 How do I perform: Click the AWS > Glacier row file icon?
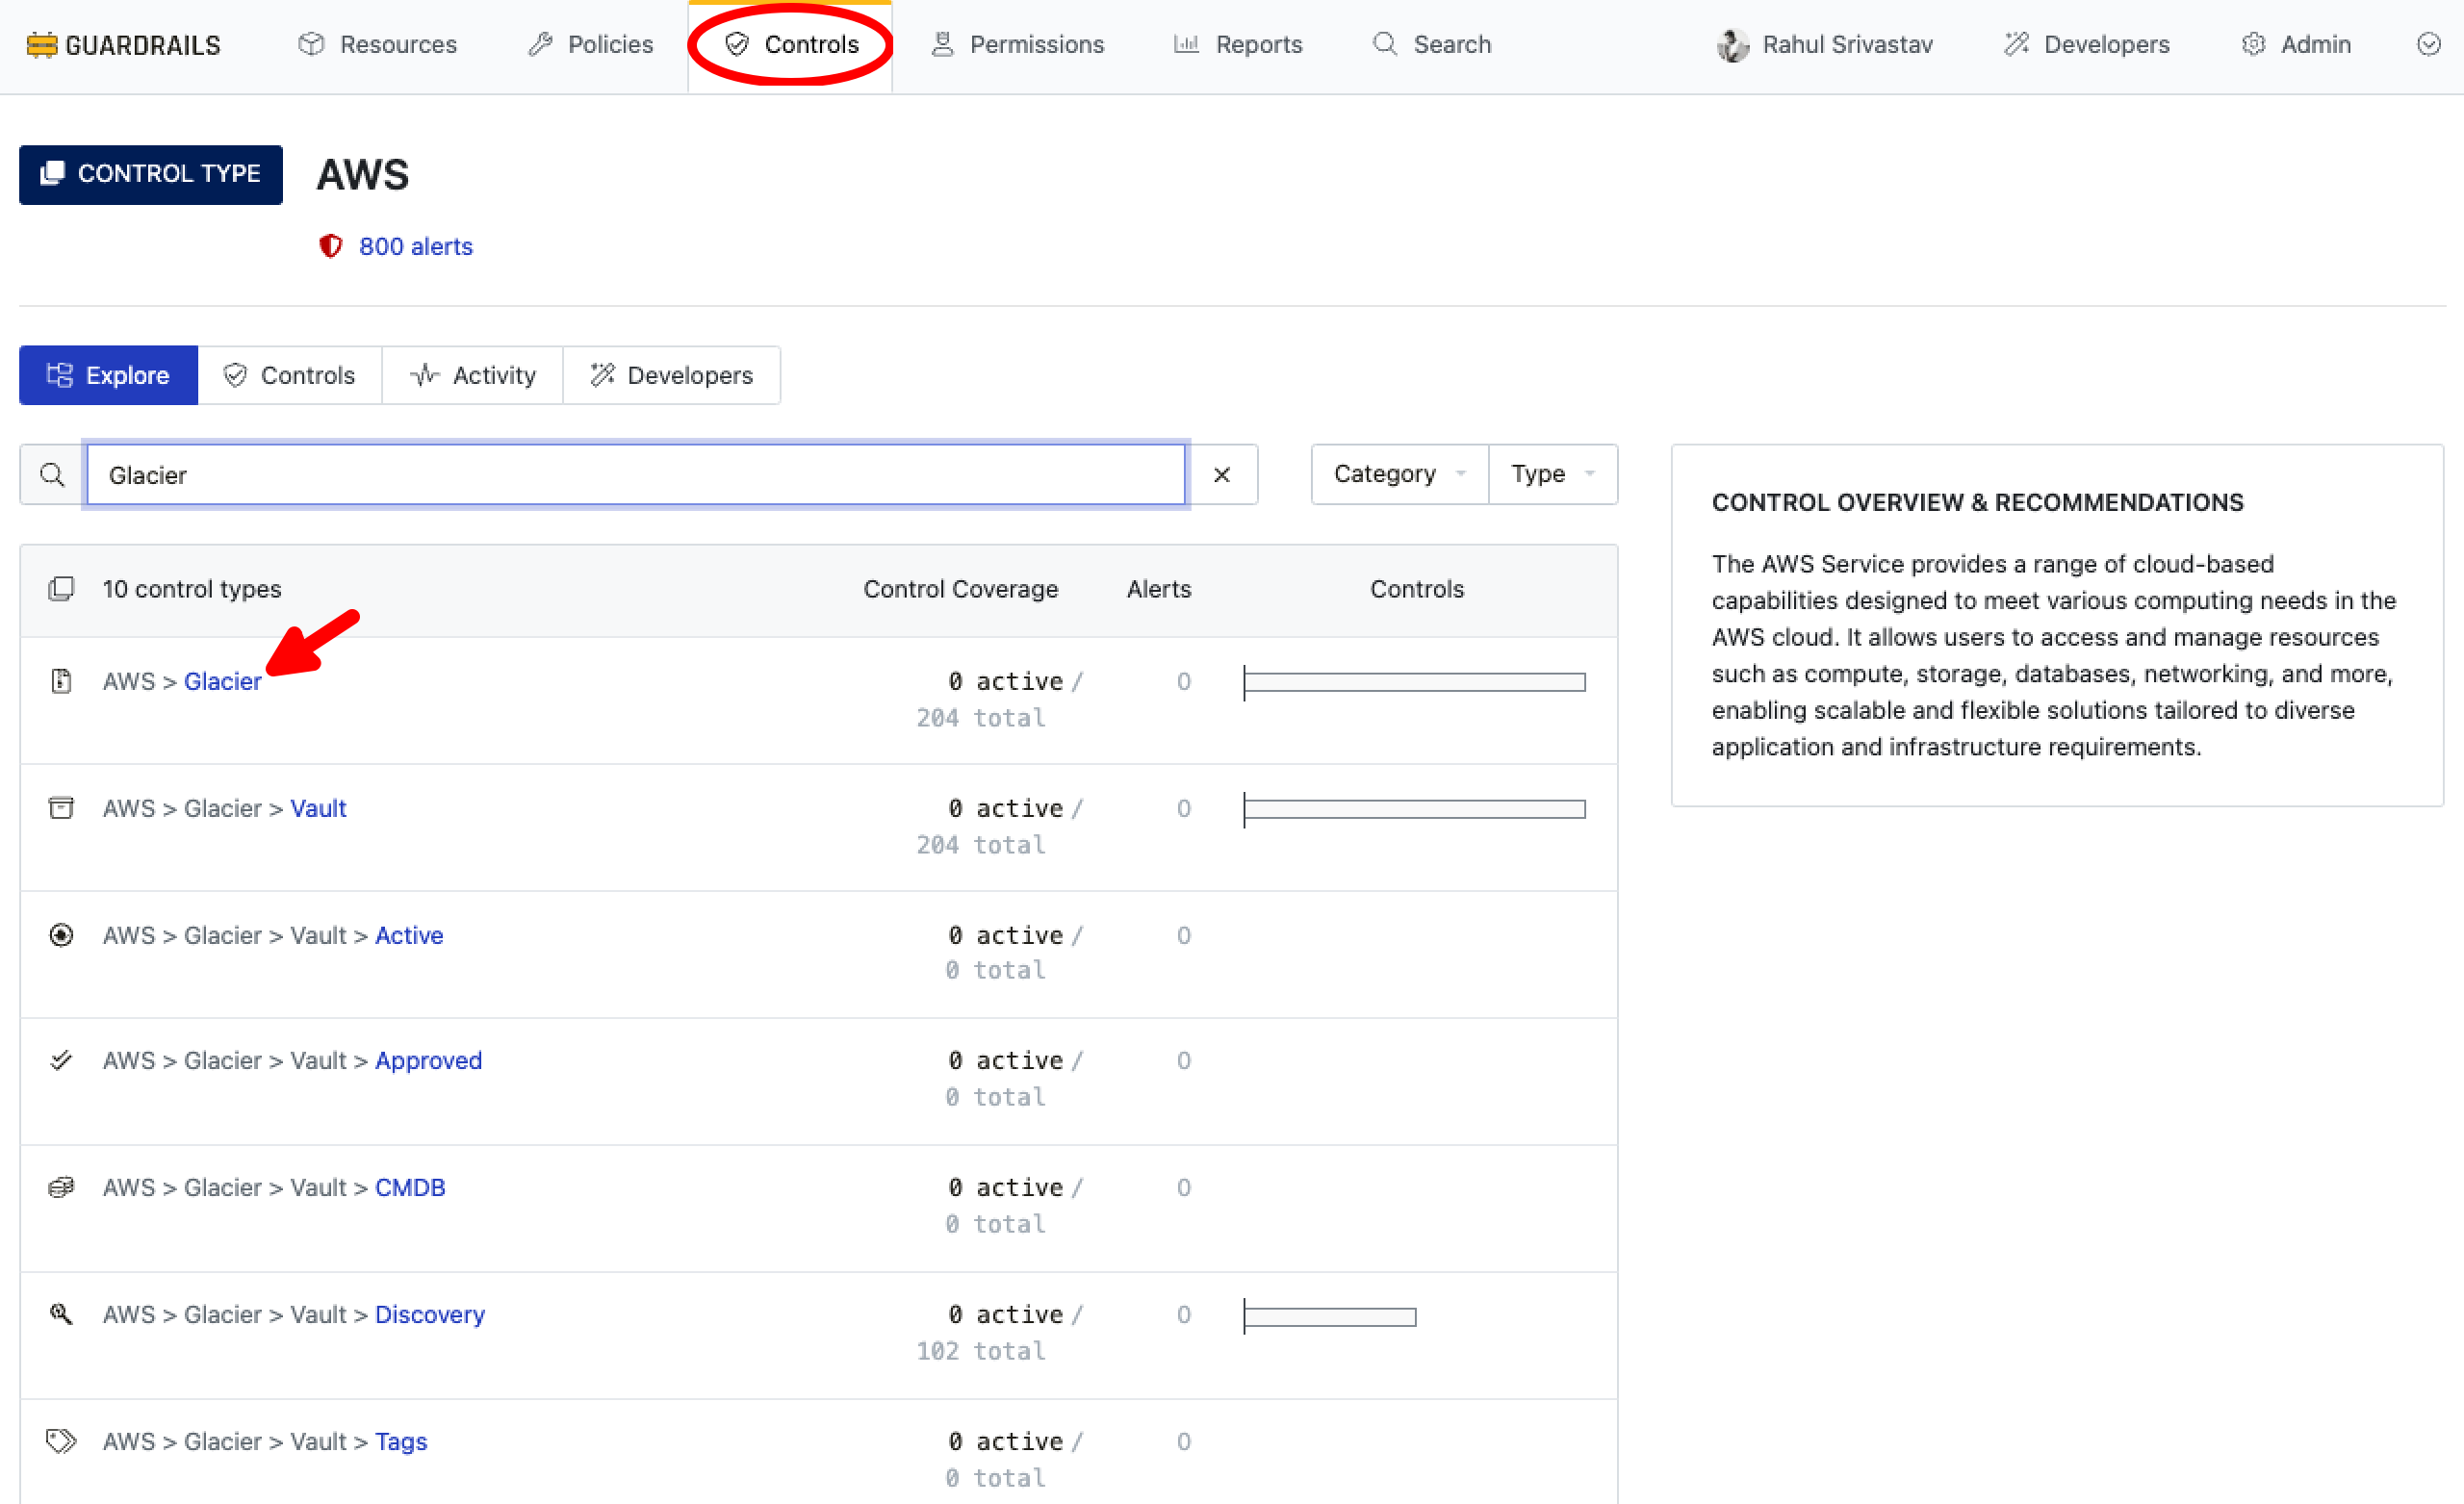tap(61, 681)
